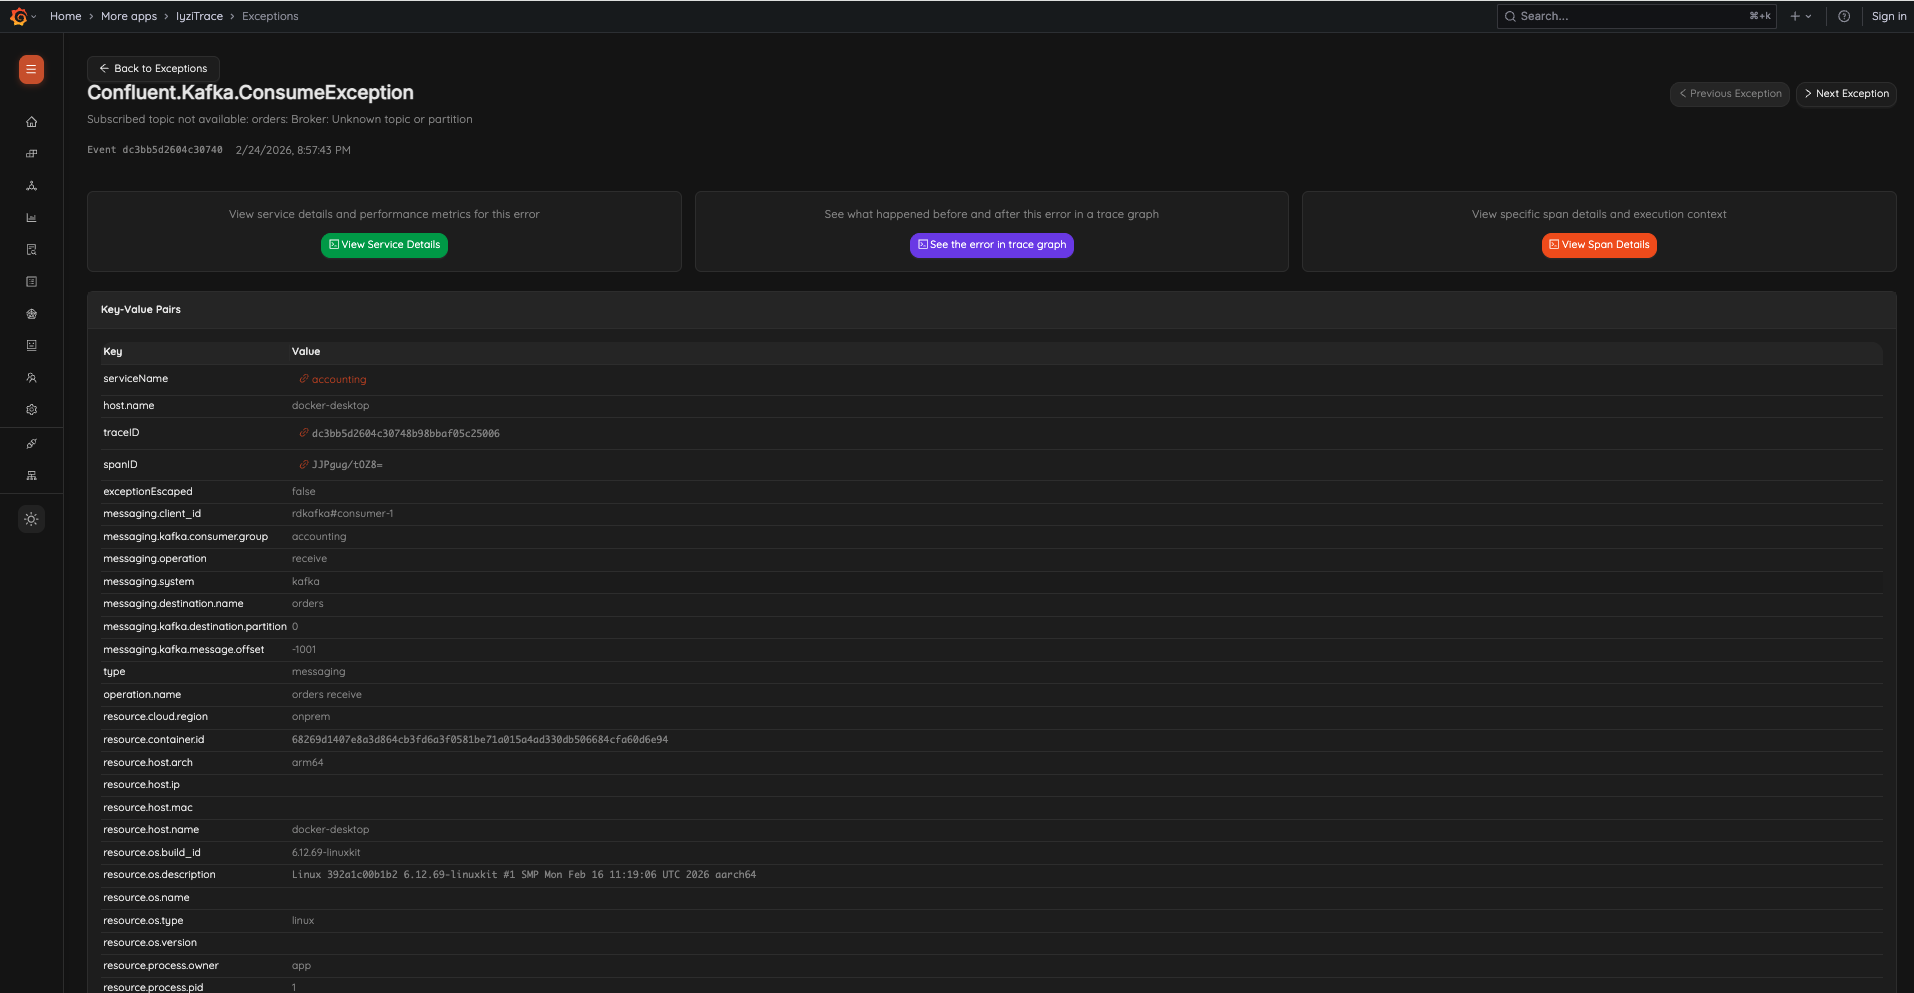The image size is (1914, 993).
Task: Open the orange hamburger menu in sidebar
Action: tap(31, 69)
